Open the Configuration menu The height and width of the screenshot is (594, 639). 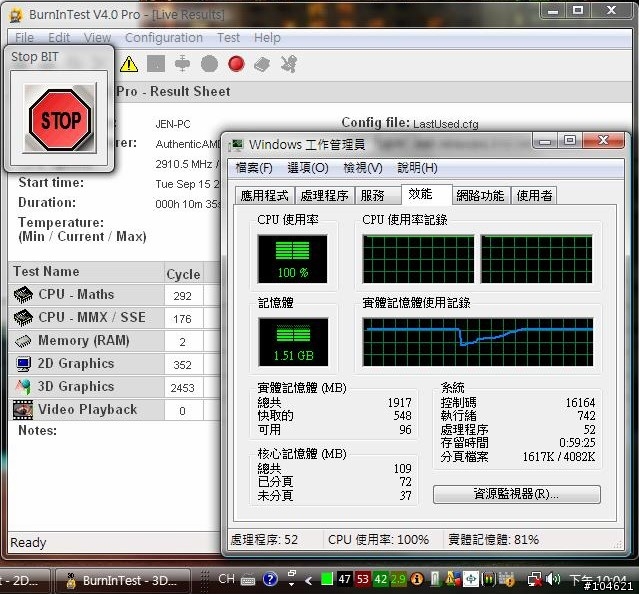164,37
